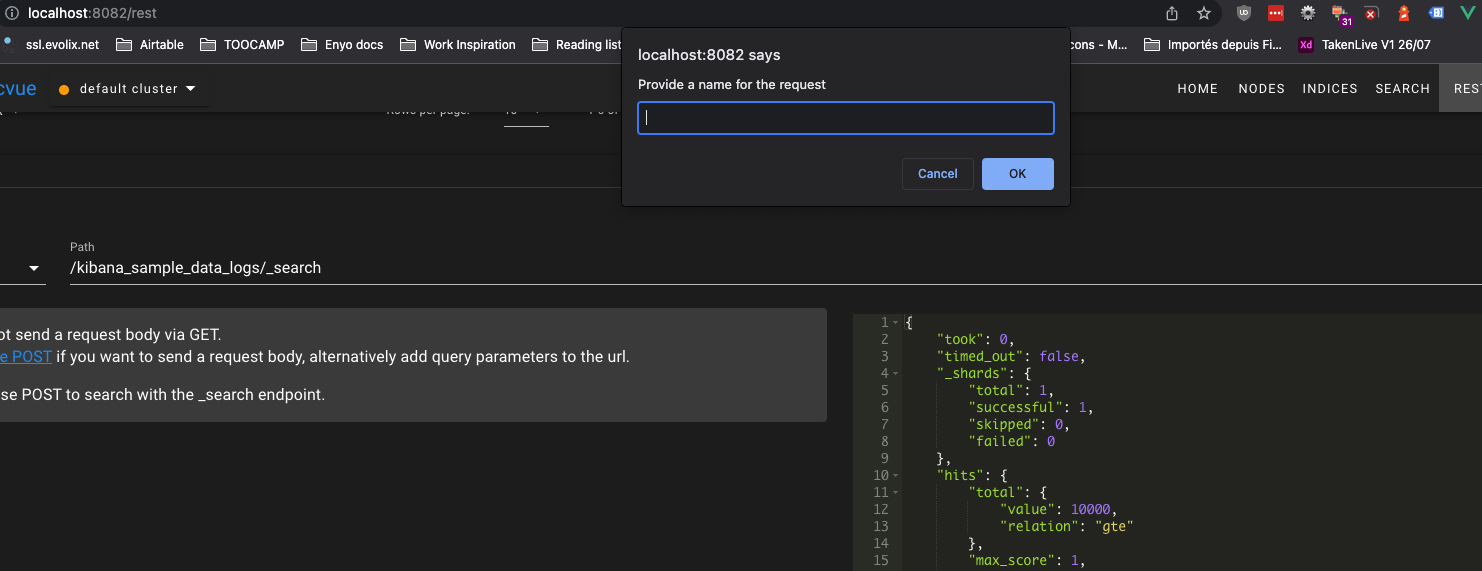Open the Vue devtools extension icon
This screenshot has width=1482, height=571.
[x=1468, y=13]
